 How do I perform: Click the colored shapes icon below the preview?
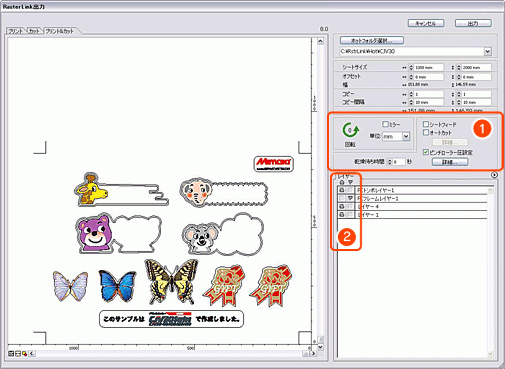[x=25, y=353]
